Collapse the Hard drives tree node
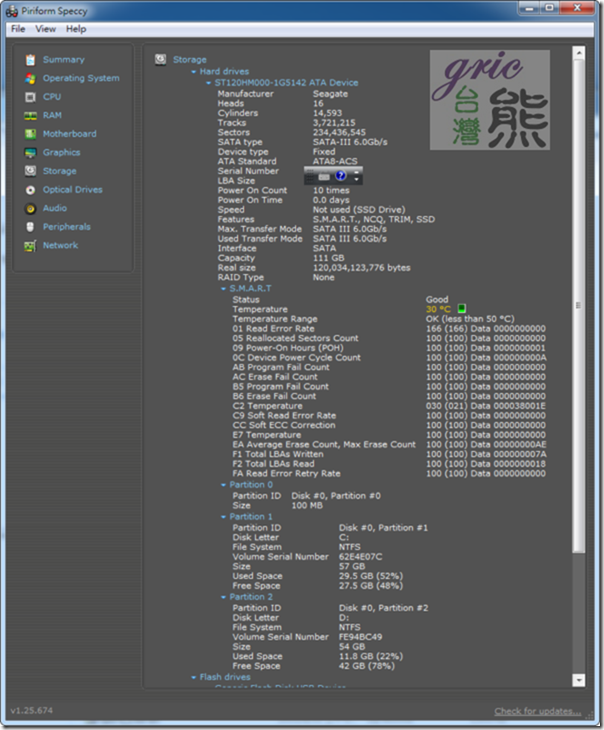 [x=193, y=72]
